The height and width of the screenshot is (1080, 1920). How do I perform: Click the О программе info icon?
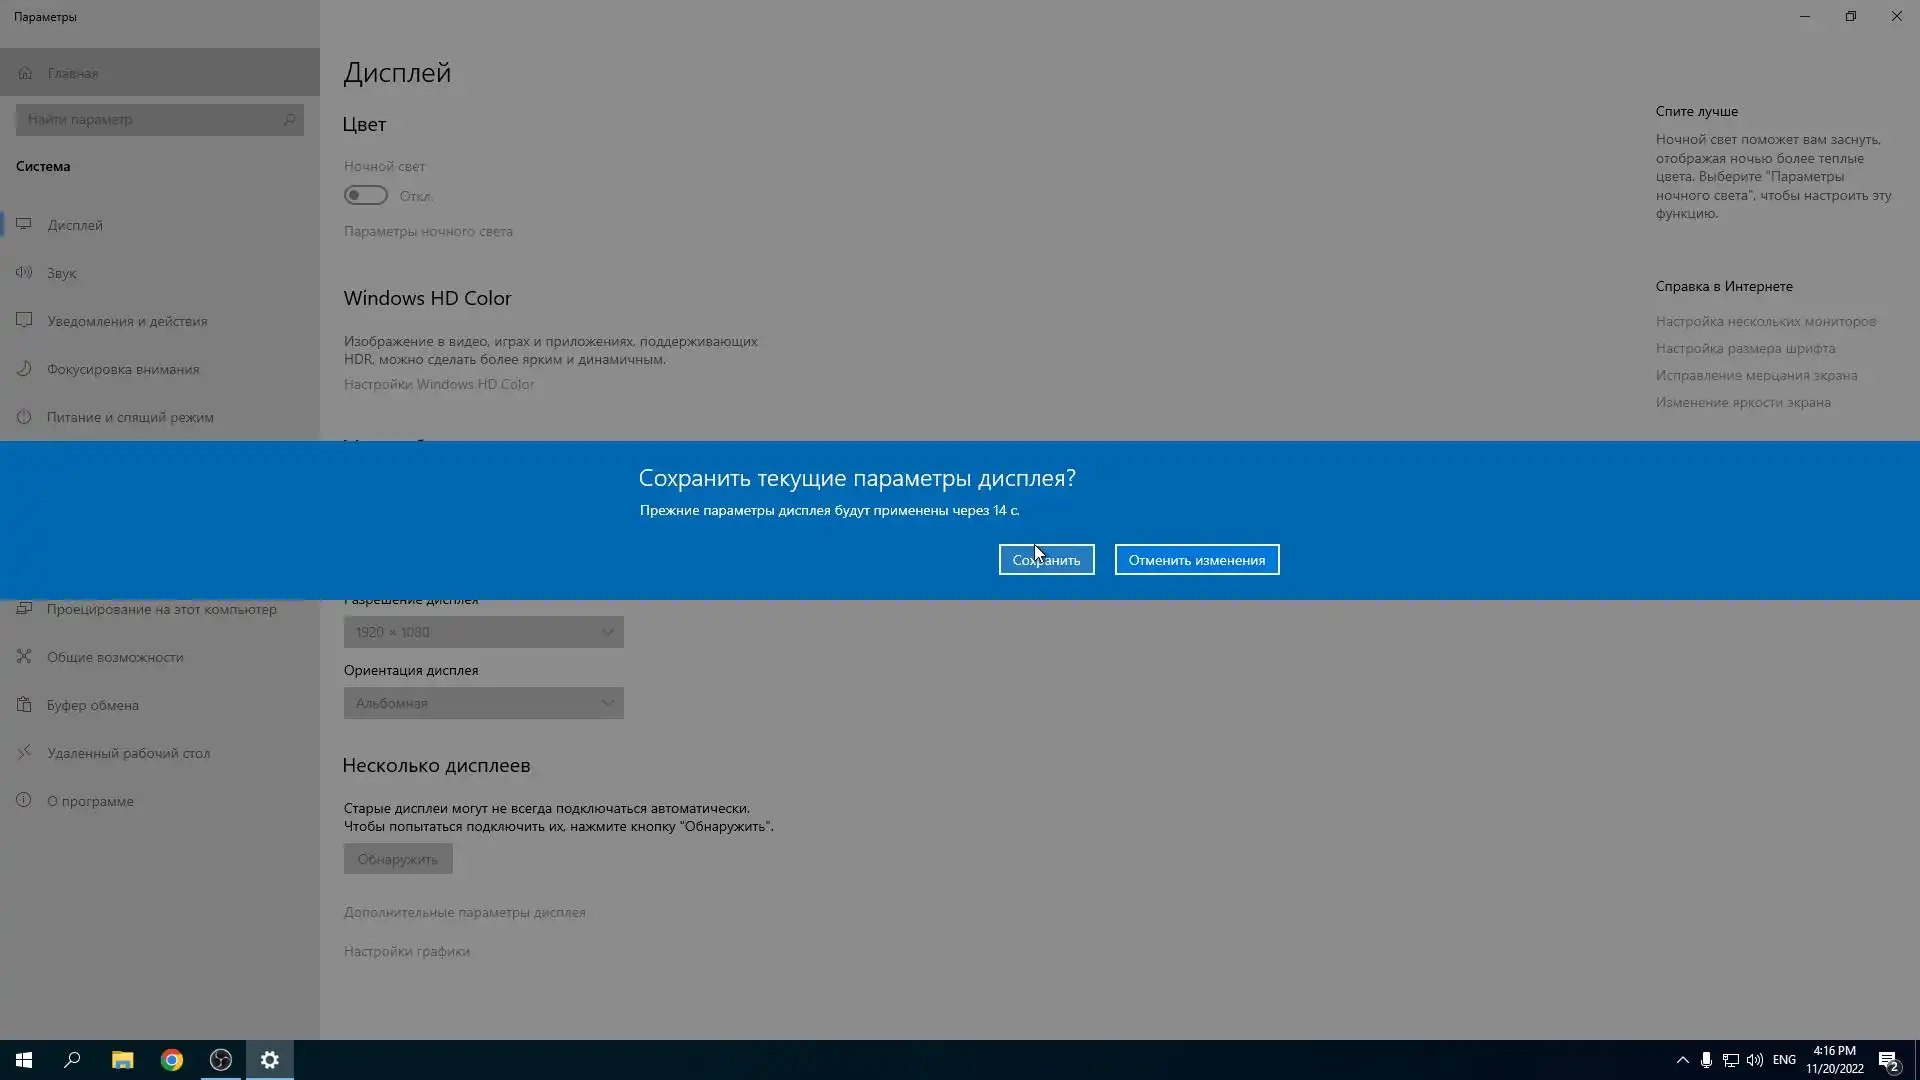coord(24,801)
